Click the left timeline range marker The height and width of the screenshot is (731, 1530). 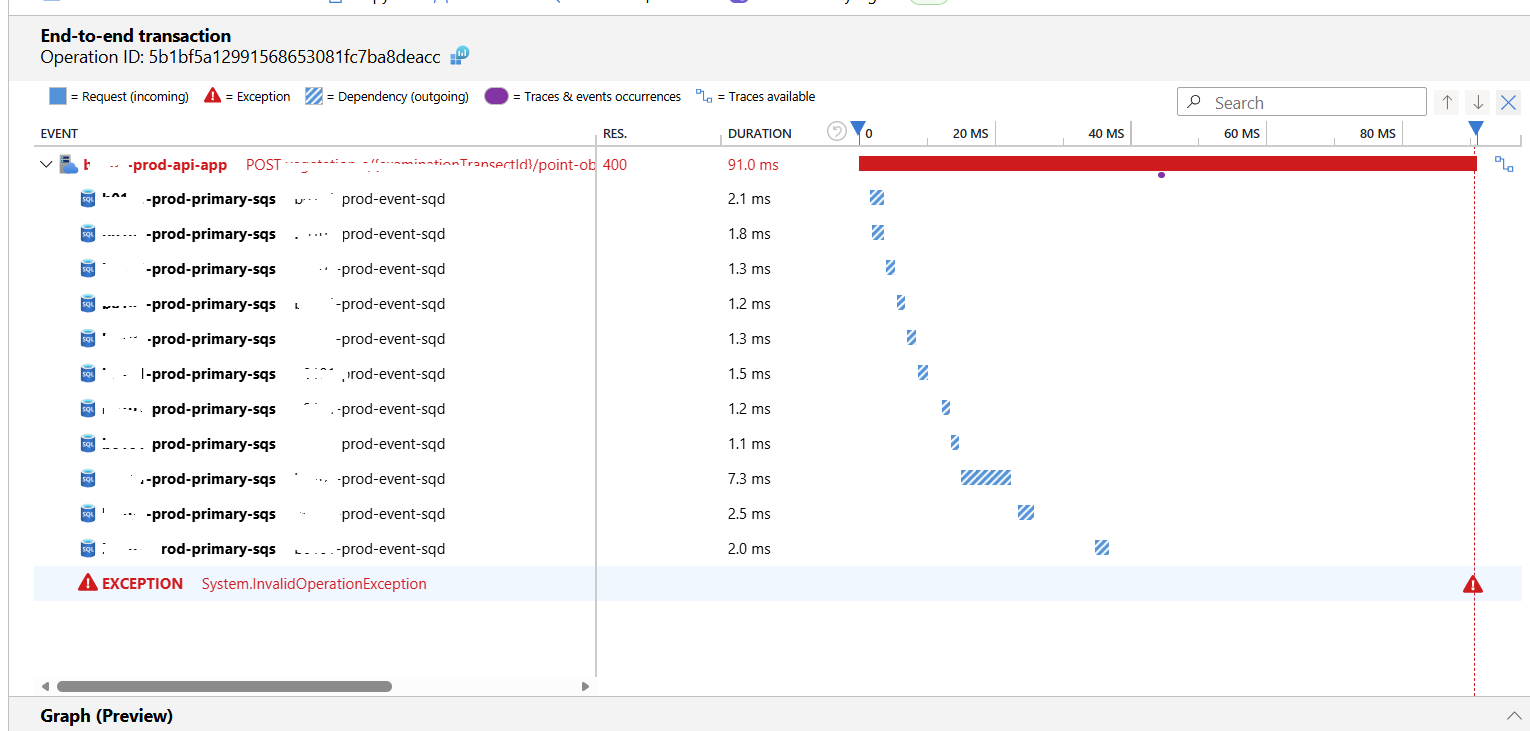[857, 129]
